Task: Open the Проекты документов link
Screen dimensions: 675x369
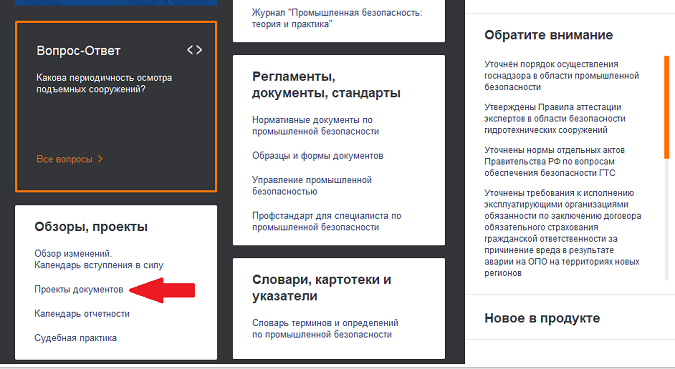Action: click(x=79, y=289)
